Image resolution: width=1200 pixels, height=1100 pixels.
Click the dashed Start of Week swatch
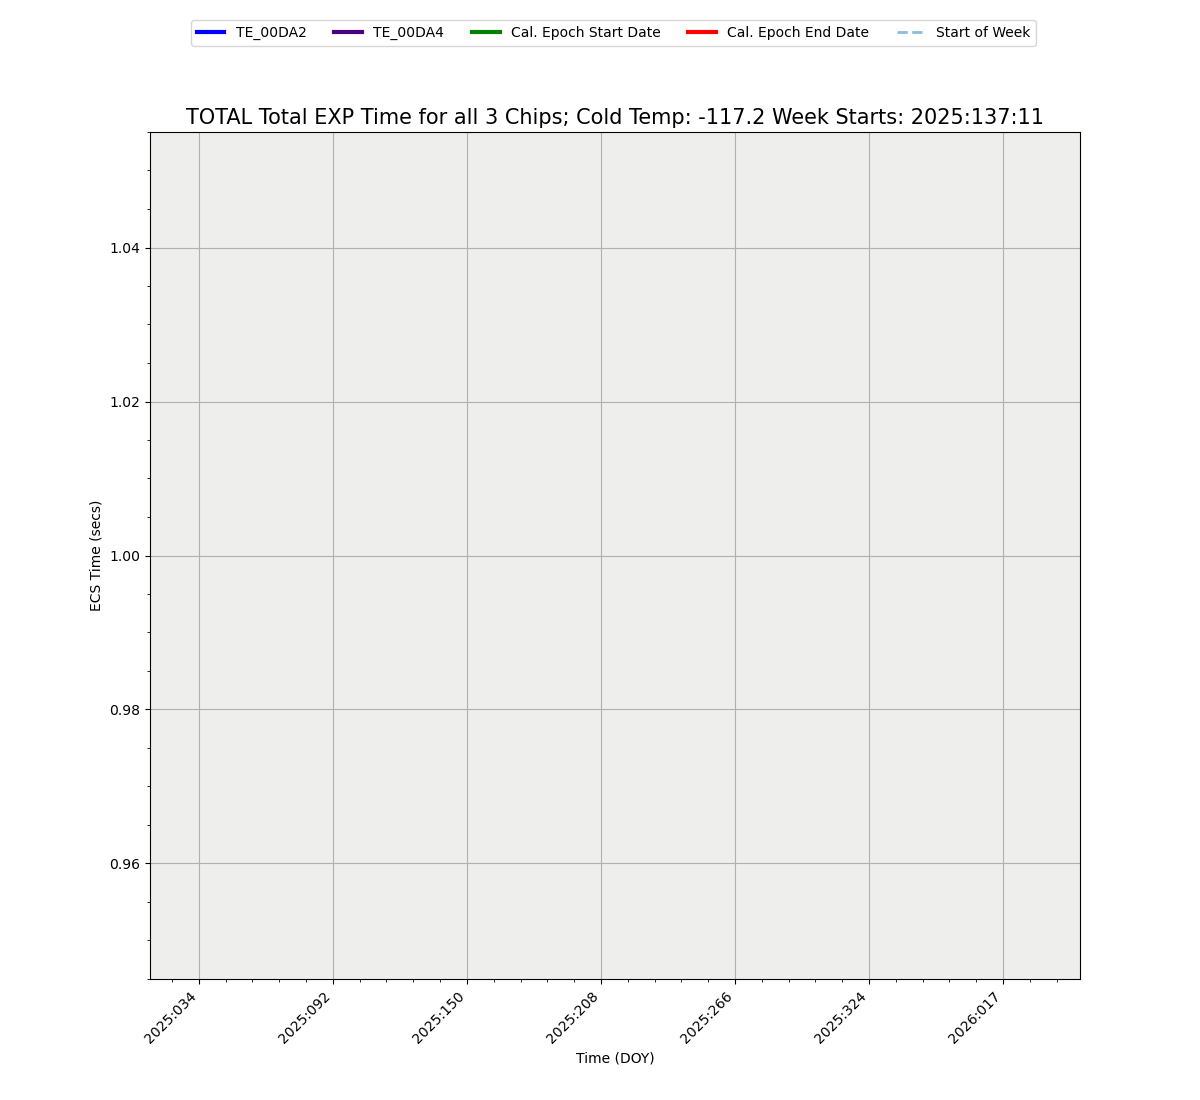[910, 33]
